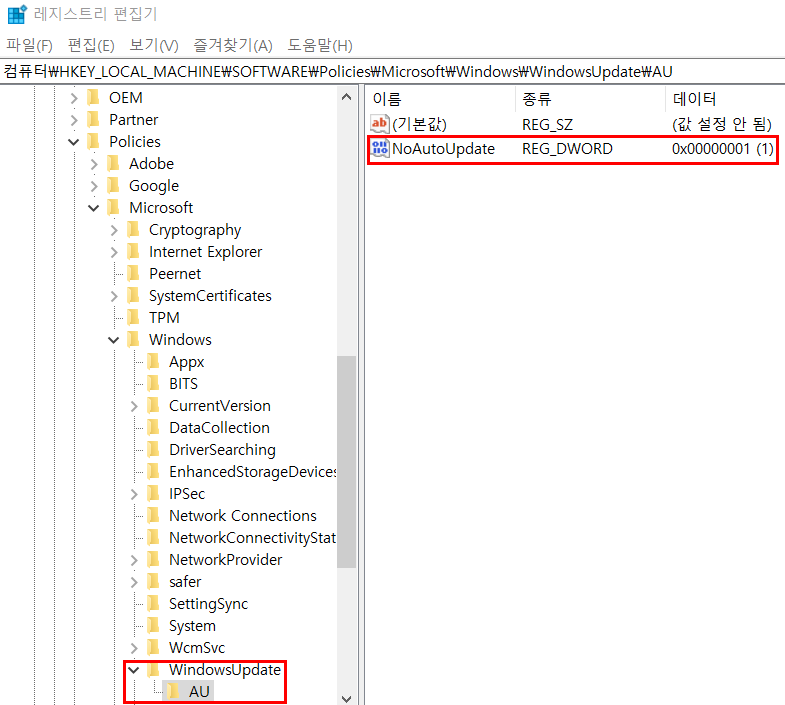Expand the Adobe key

pyautogui.click(x=94, y=164)
